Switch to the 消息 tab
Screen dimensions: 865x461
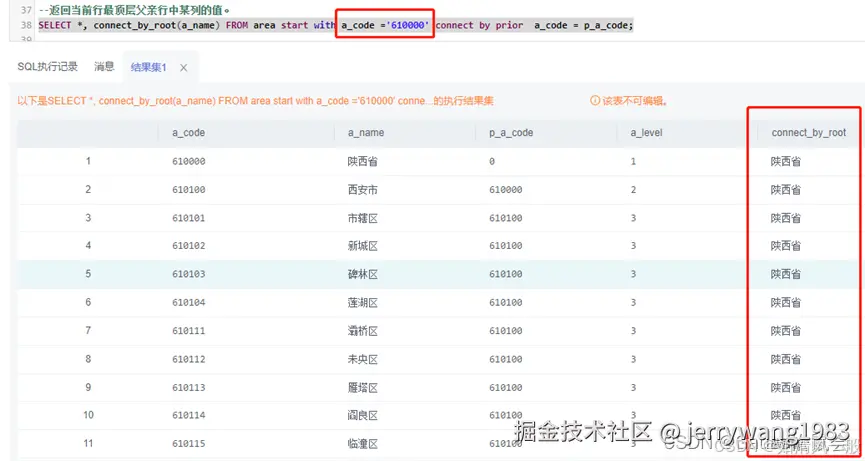click(x=104, y=67)
